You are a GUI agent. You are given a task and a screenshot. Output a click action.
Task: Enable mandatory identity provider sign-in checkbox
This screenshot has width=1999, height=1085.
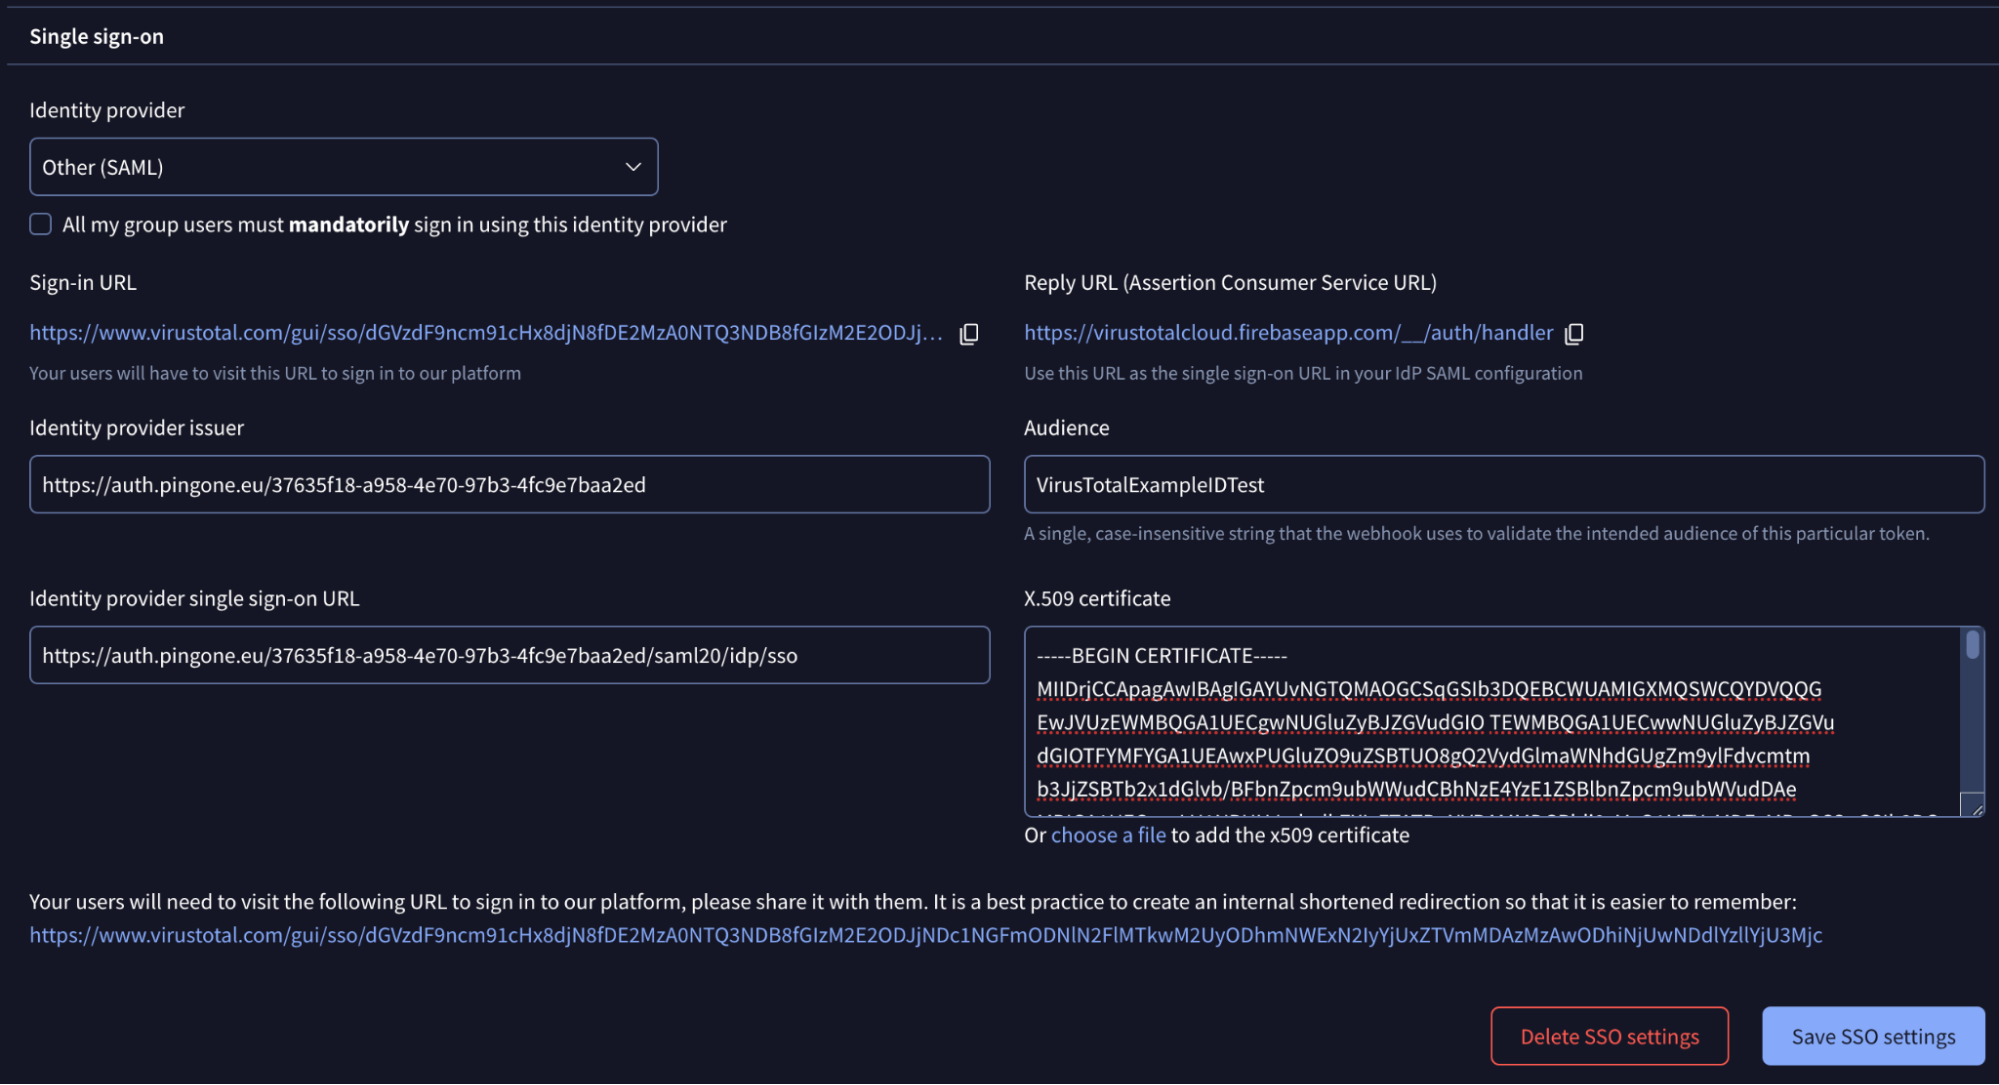40,224
